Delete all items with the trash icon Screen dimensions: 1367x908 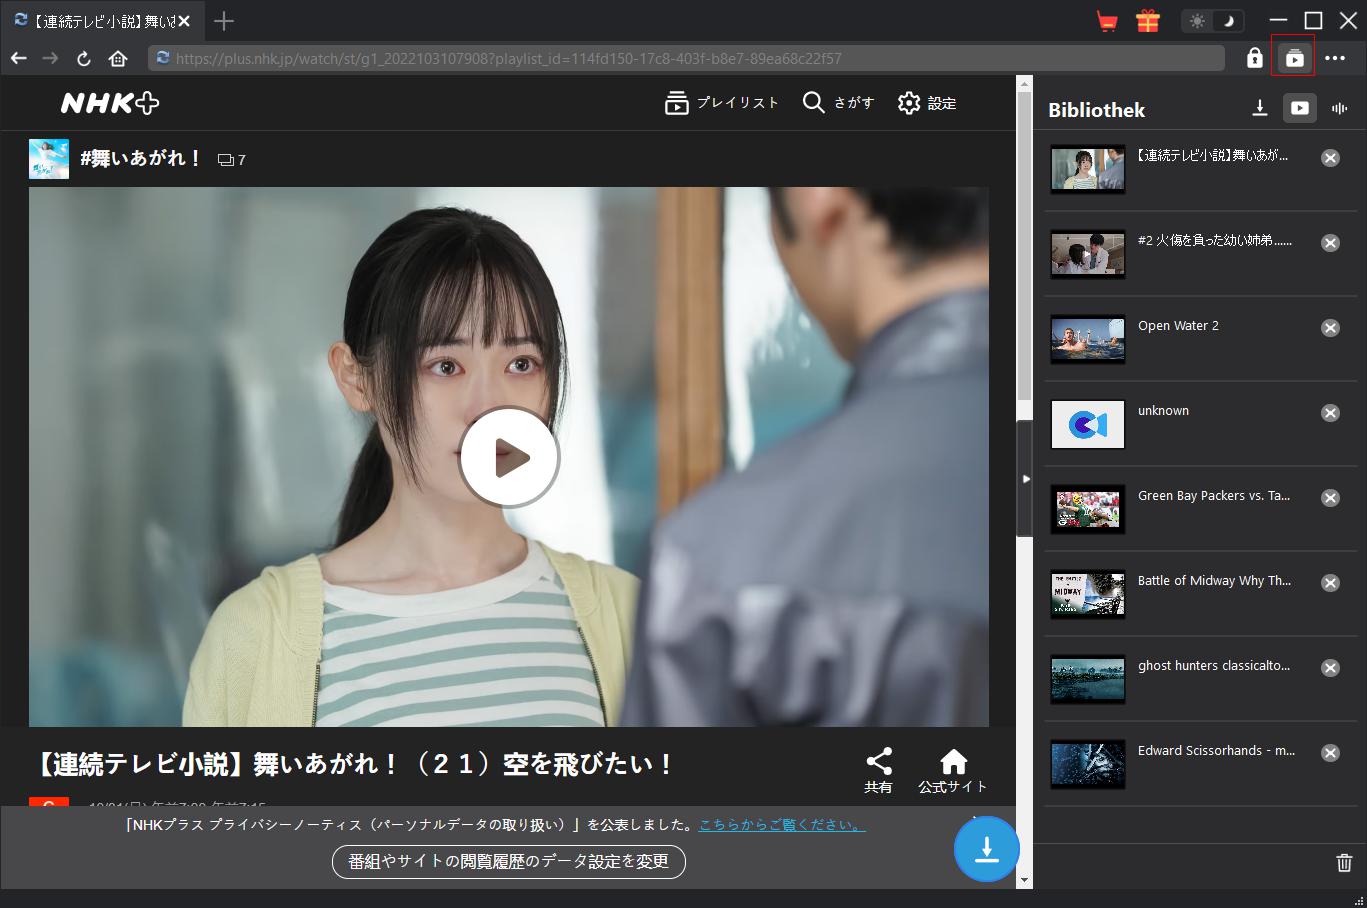1344,862
